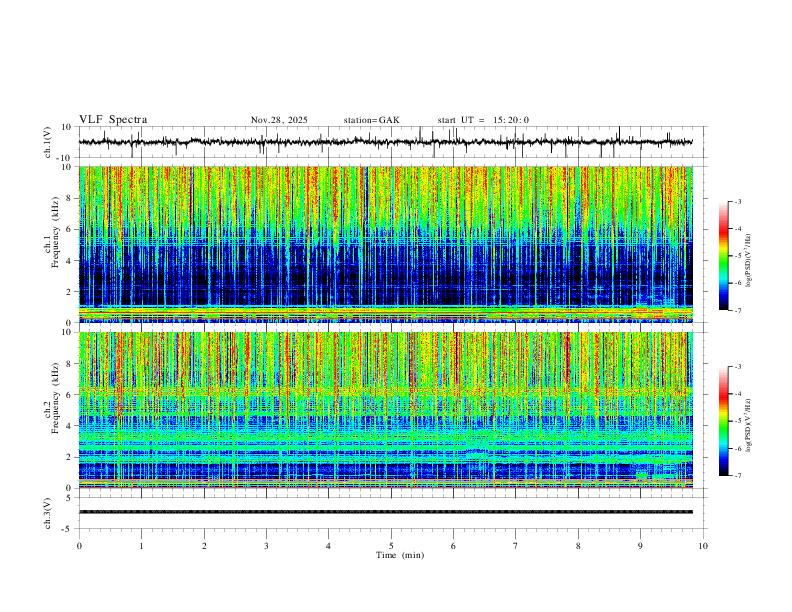Click the "station=GAK" label
Screen dimensions: 792x612
pyautogui.click(x=371, y=120)
